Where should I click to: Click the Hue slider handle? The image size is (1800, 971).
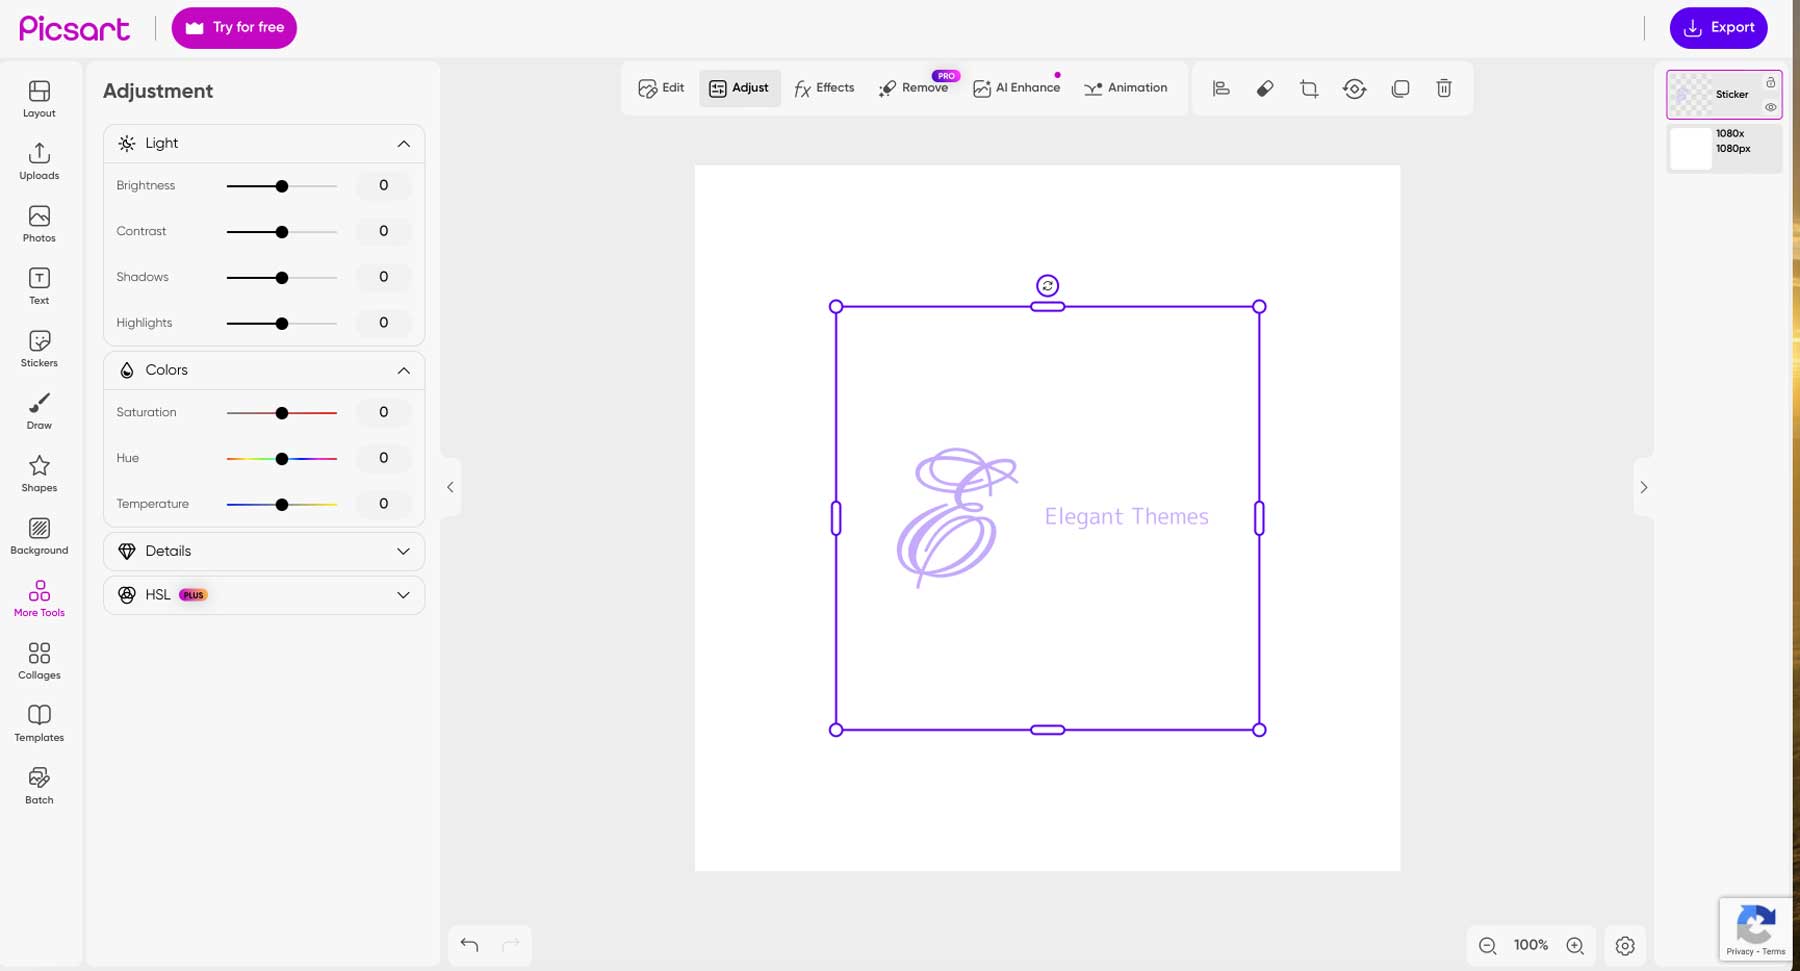(282, 459)
